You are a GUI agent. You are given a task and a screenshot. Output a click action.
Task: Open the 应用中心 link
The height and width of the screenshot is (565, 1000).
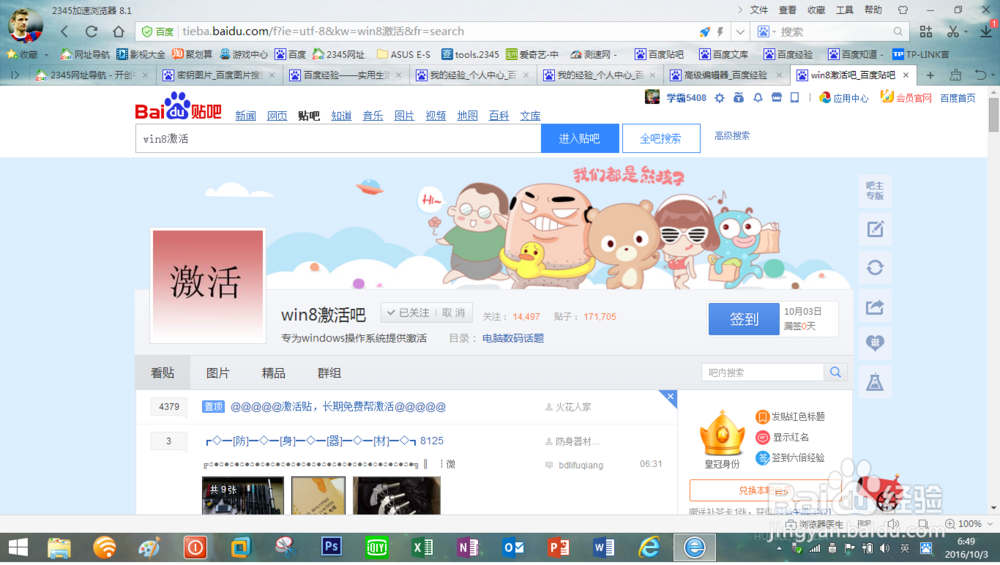tap(844, 98)
